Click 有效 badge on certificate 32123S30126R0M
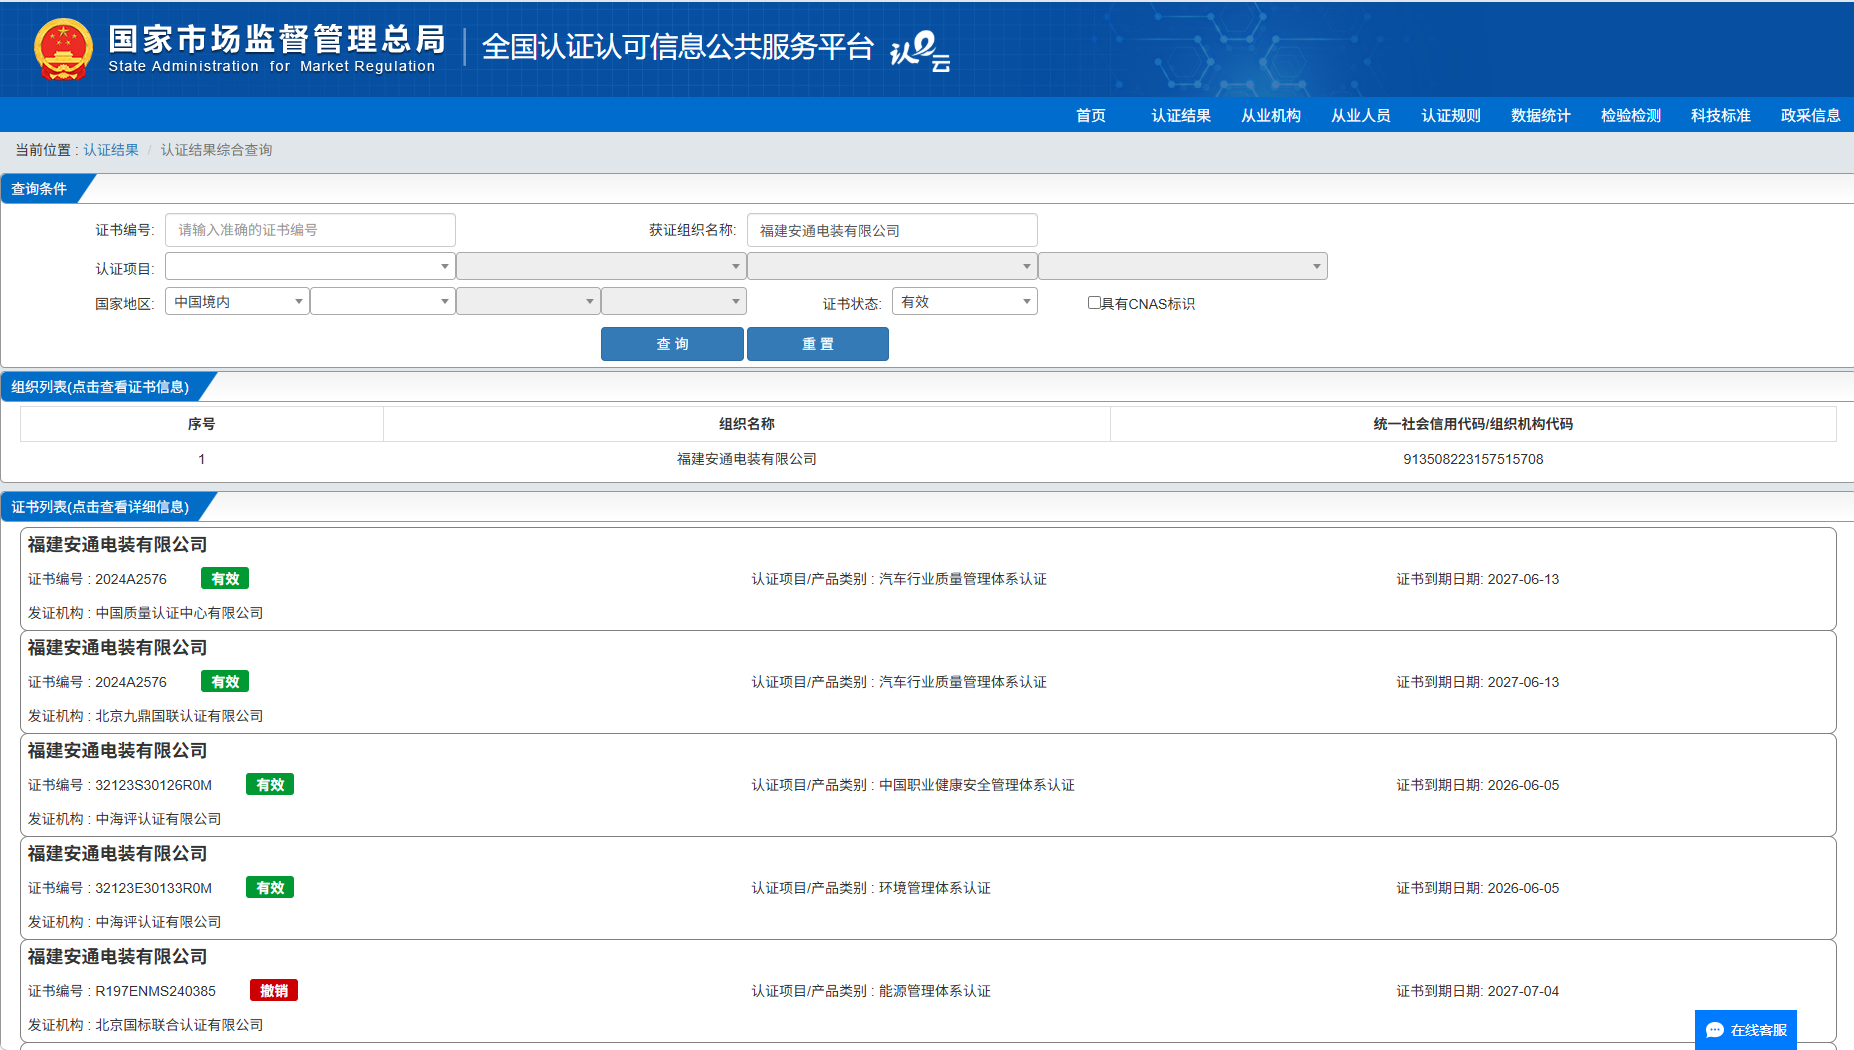 pyautogui.click(x=269, y=784)
